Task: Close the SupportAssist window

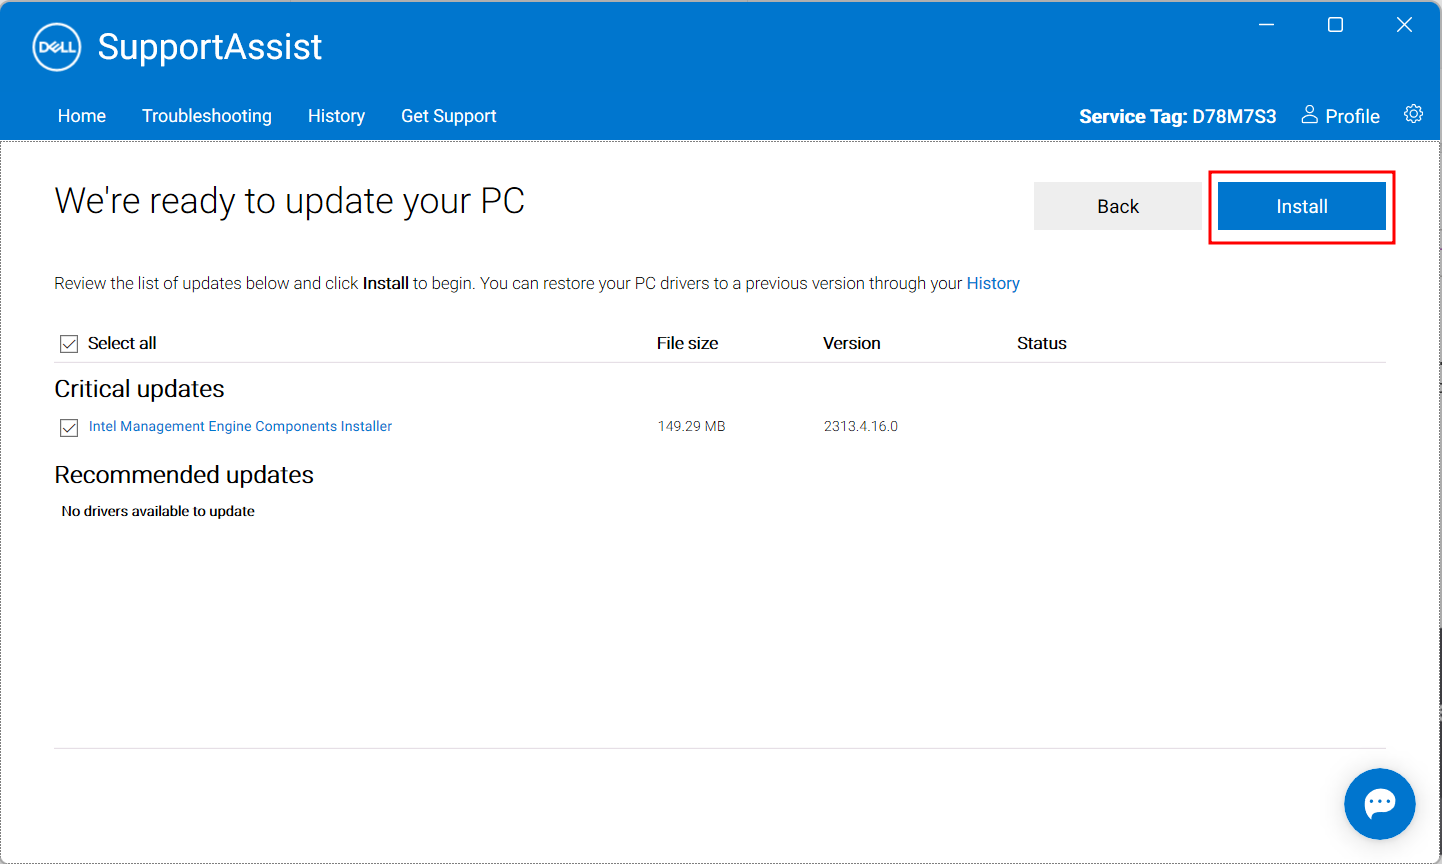Action: coord(1404,24)
